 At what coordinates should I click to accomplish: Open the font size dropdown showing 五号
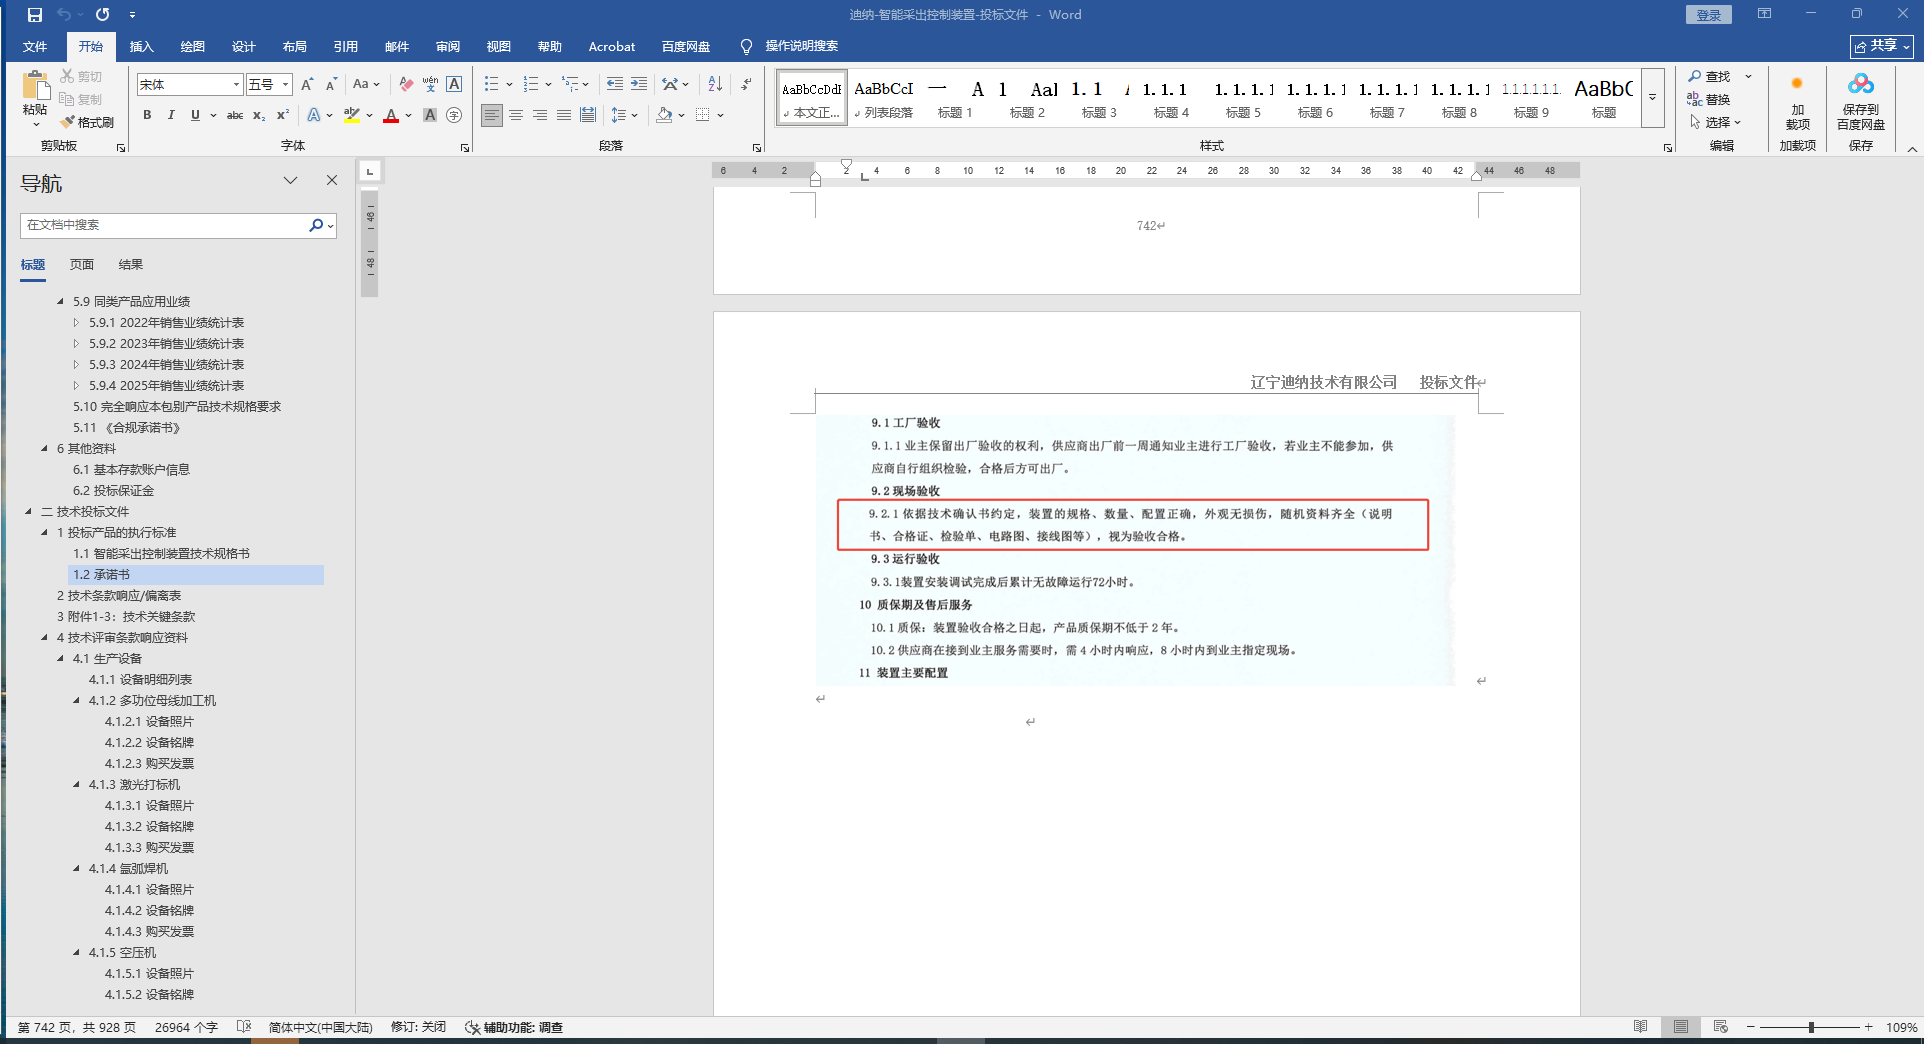point(285,85)
